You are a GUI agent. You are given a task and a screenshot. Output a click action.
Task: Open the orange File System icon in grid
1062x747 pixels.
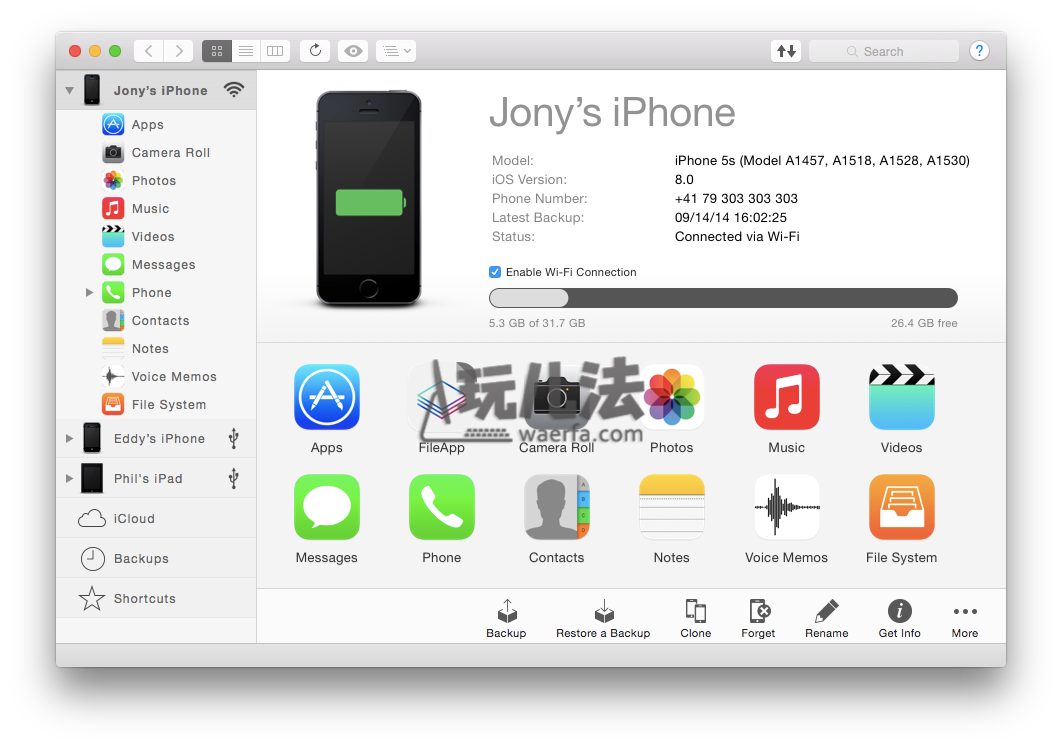901,507
